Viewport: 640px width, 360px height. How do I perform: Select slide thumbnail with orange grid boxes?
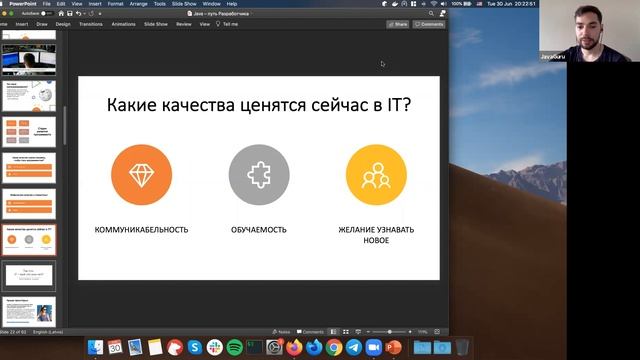29,132
